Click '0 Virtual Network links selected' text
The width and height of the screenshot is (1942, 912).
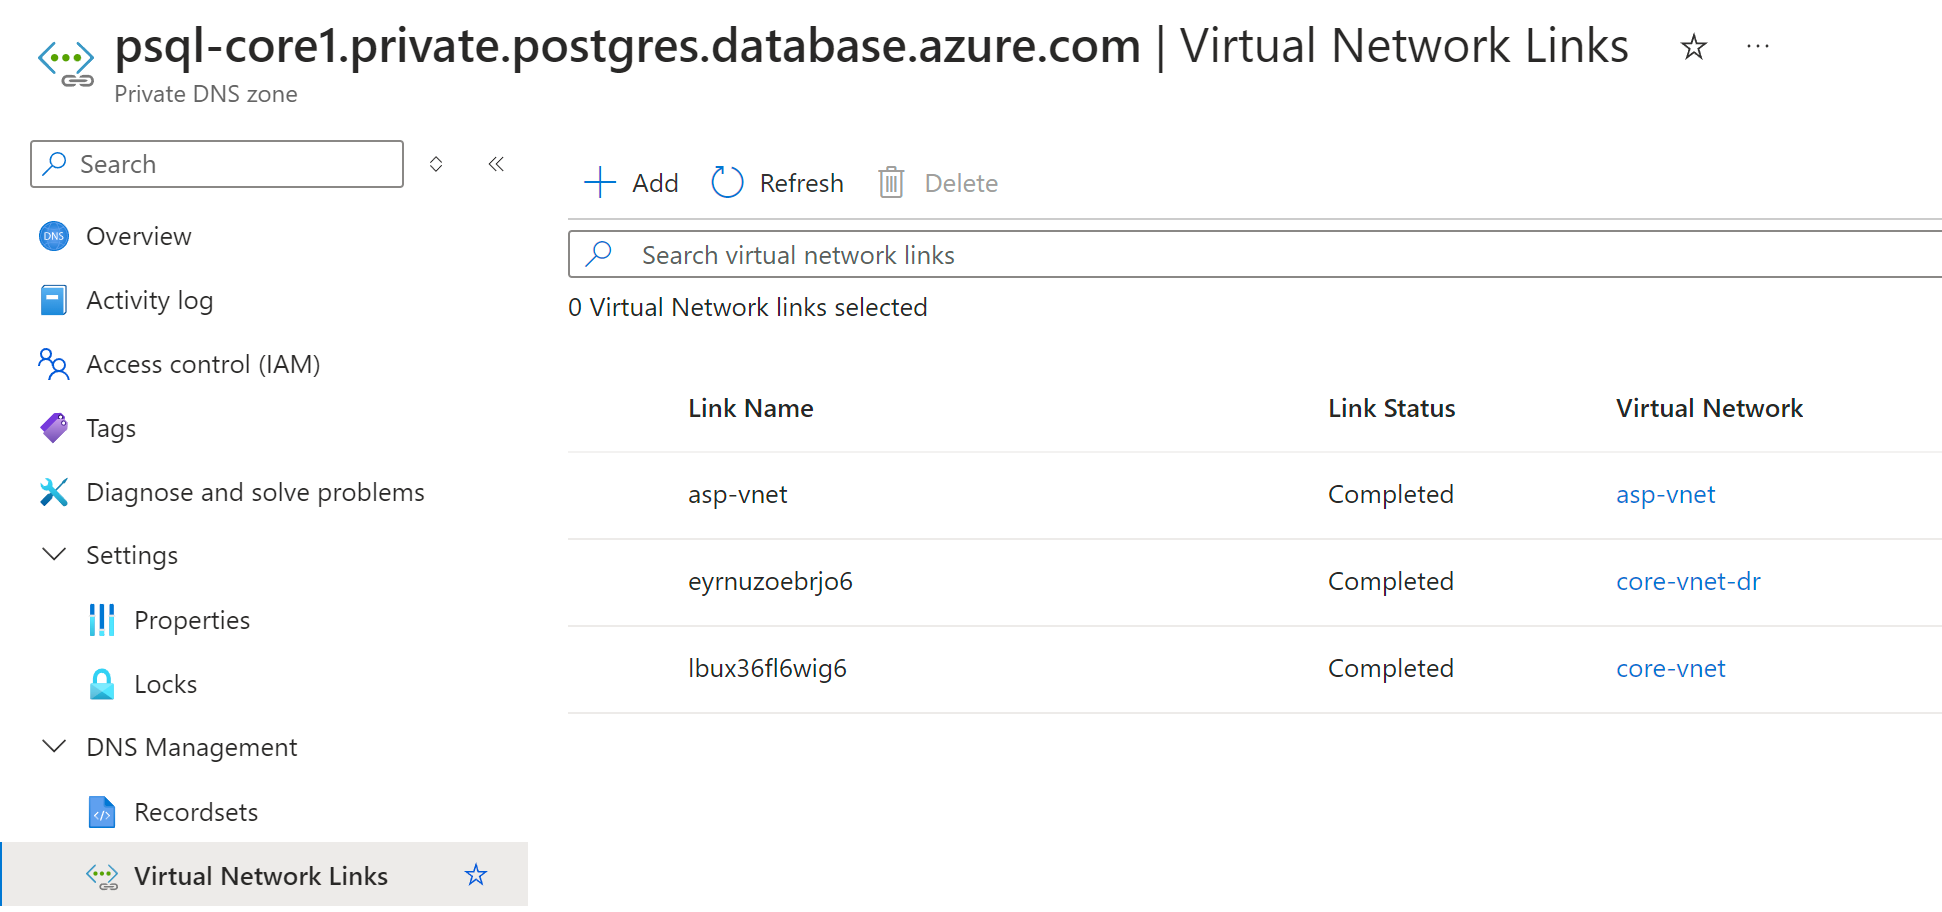click(748, 307)
